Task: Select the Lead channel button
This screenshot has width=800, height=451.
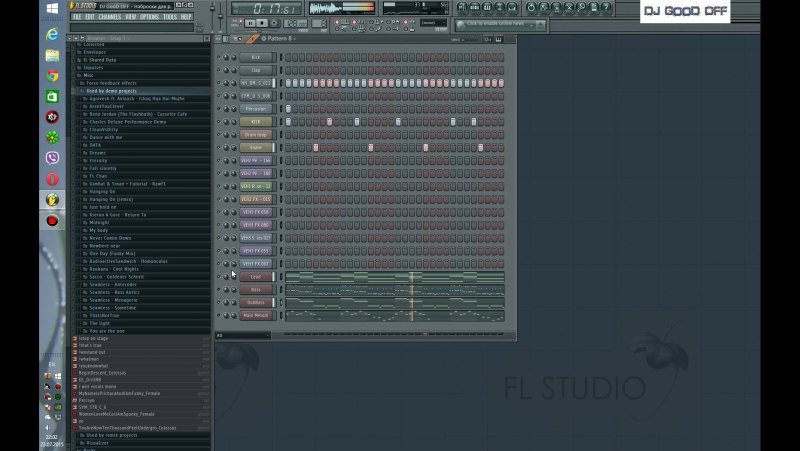Action: click(x=258, y=277)
